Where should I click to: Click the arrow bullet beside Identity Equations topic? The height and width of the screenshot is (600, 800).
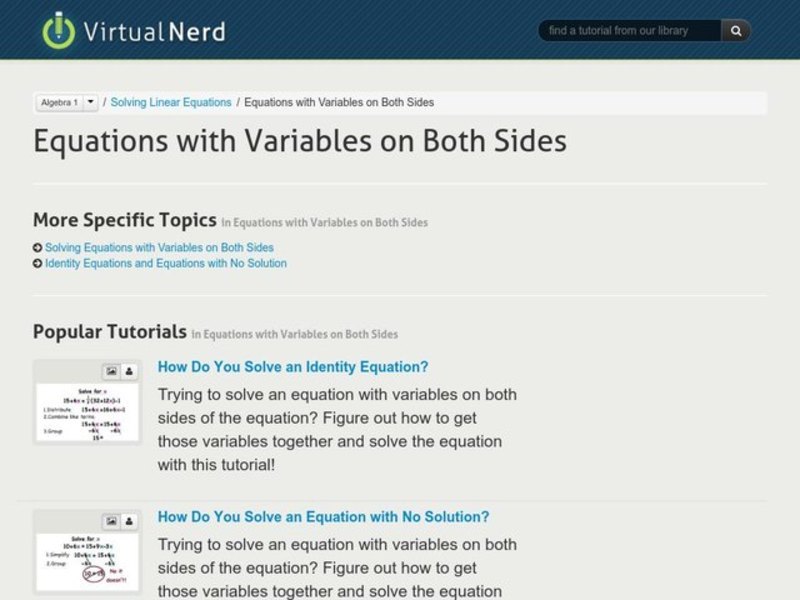pyautogui.click(x=37, y=263)
